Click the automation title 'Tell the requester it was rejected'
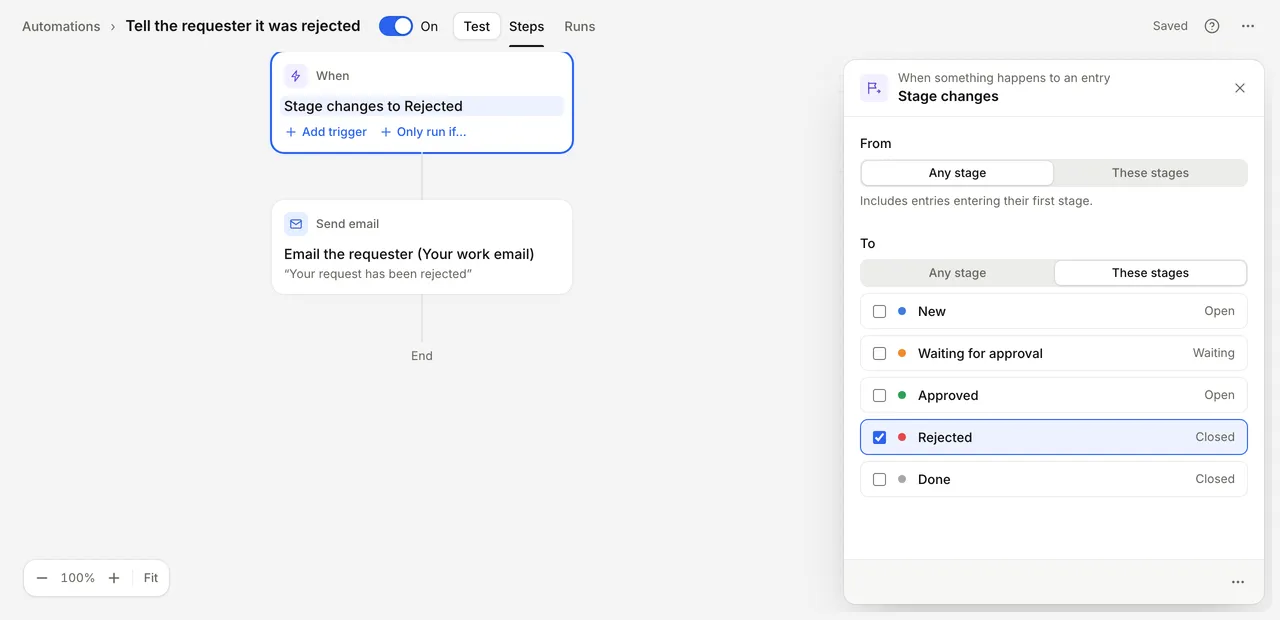Viewport: 1280px width, 620px height. click(243, 26)
